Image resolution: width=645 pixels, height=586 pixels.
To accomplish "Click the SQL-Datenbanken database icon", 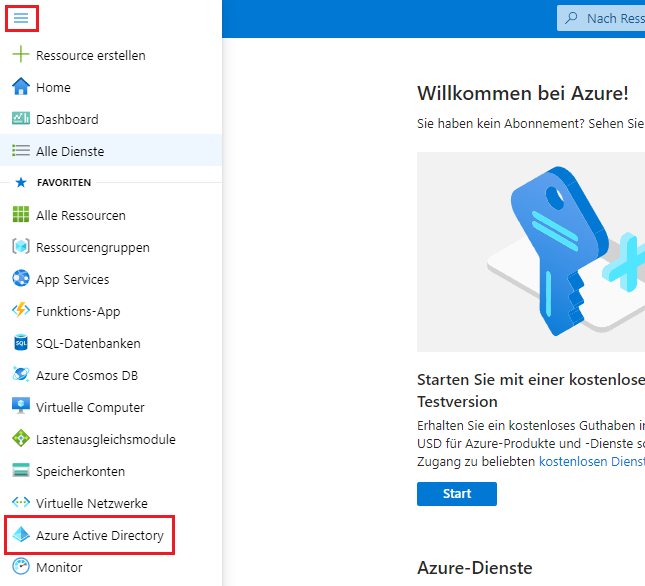I will click(21, 343).
